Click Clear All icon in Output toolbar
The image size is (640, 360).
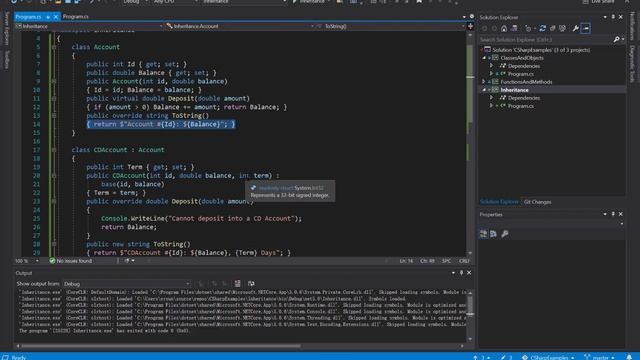[x=238, y=284]
